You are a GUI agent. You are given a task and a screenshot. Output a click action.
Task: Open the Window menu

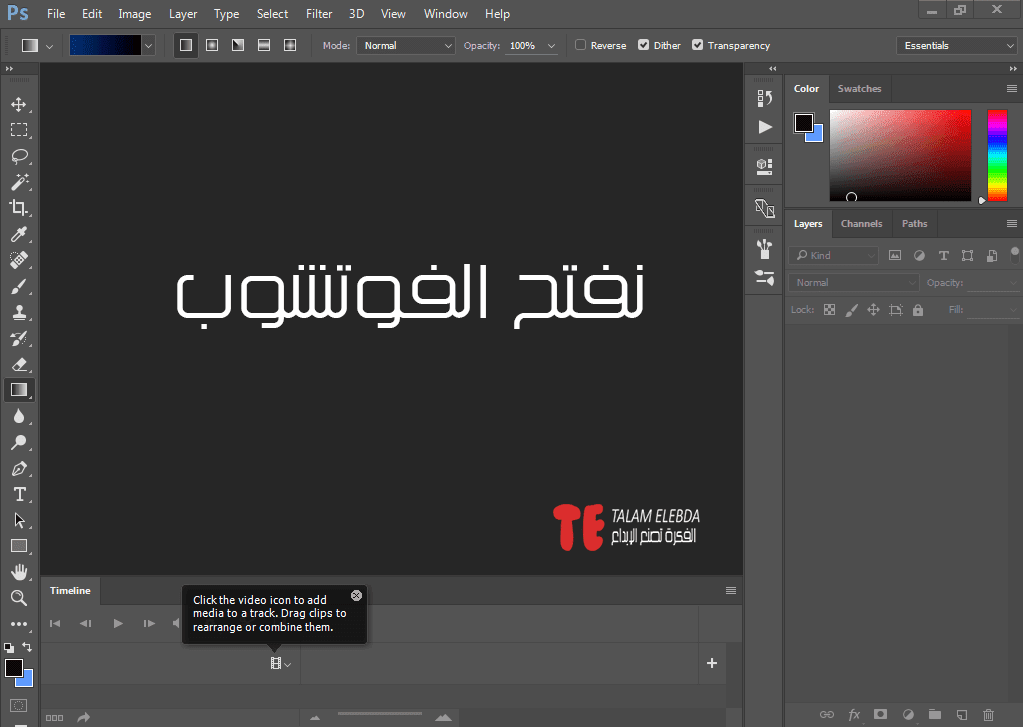tap(446, 14)
